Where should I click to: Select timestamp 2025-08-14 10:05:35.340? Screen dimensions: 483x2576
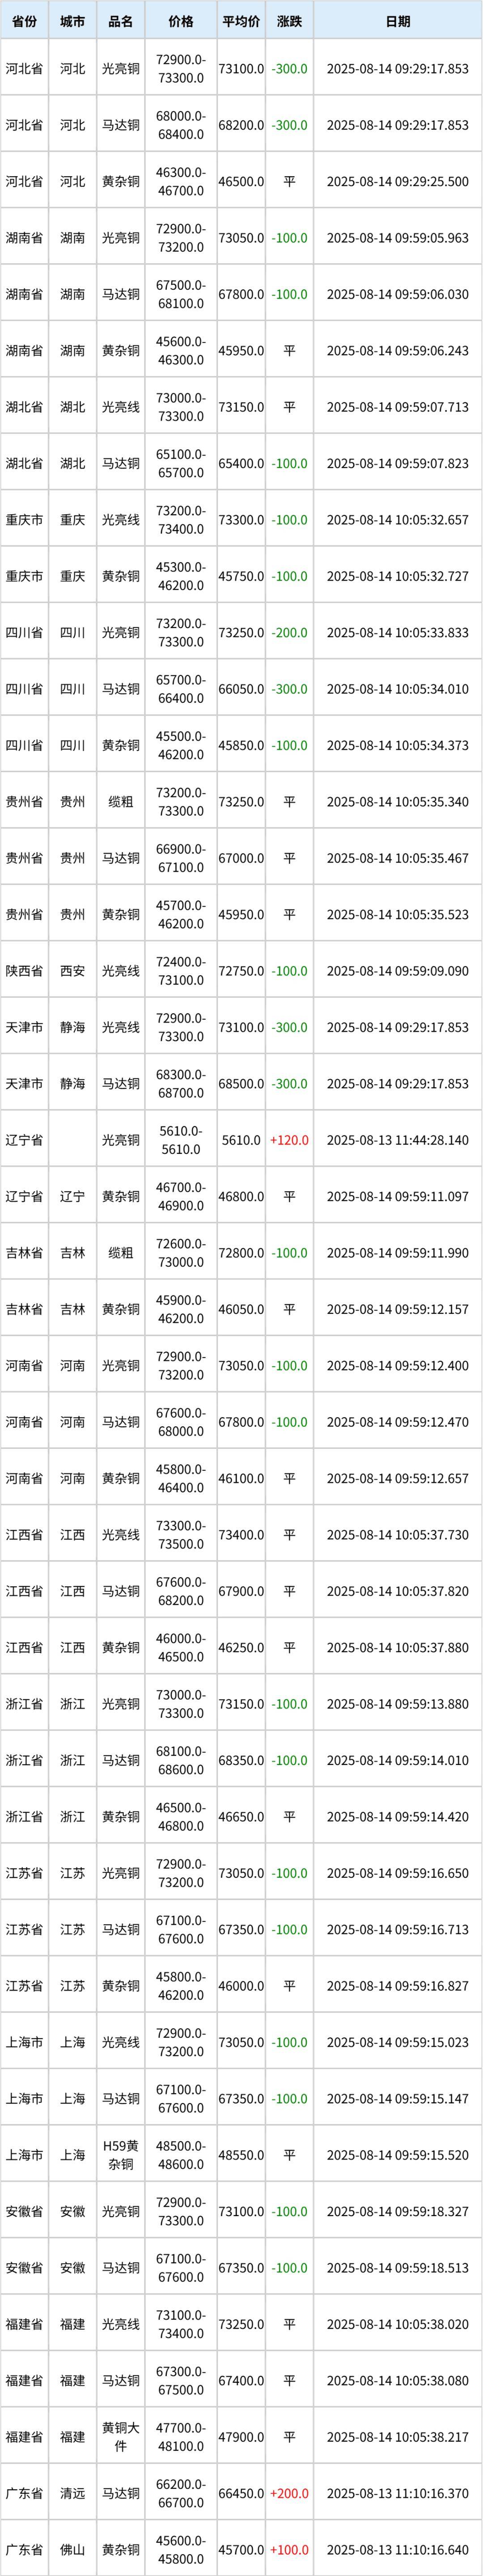click(397, 802)
